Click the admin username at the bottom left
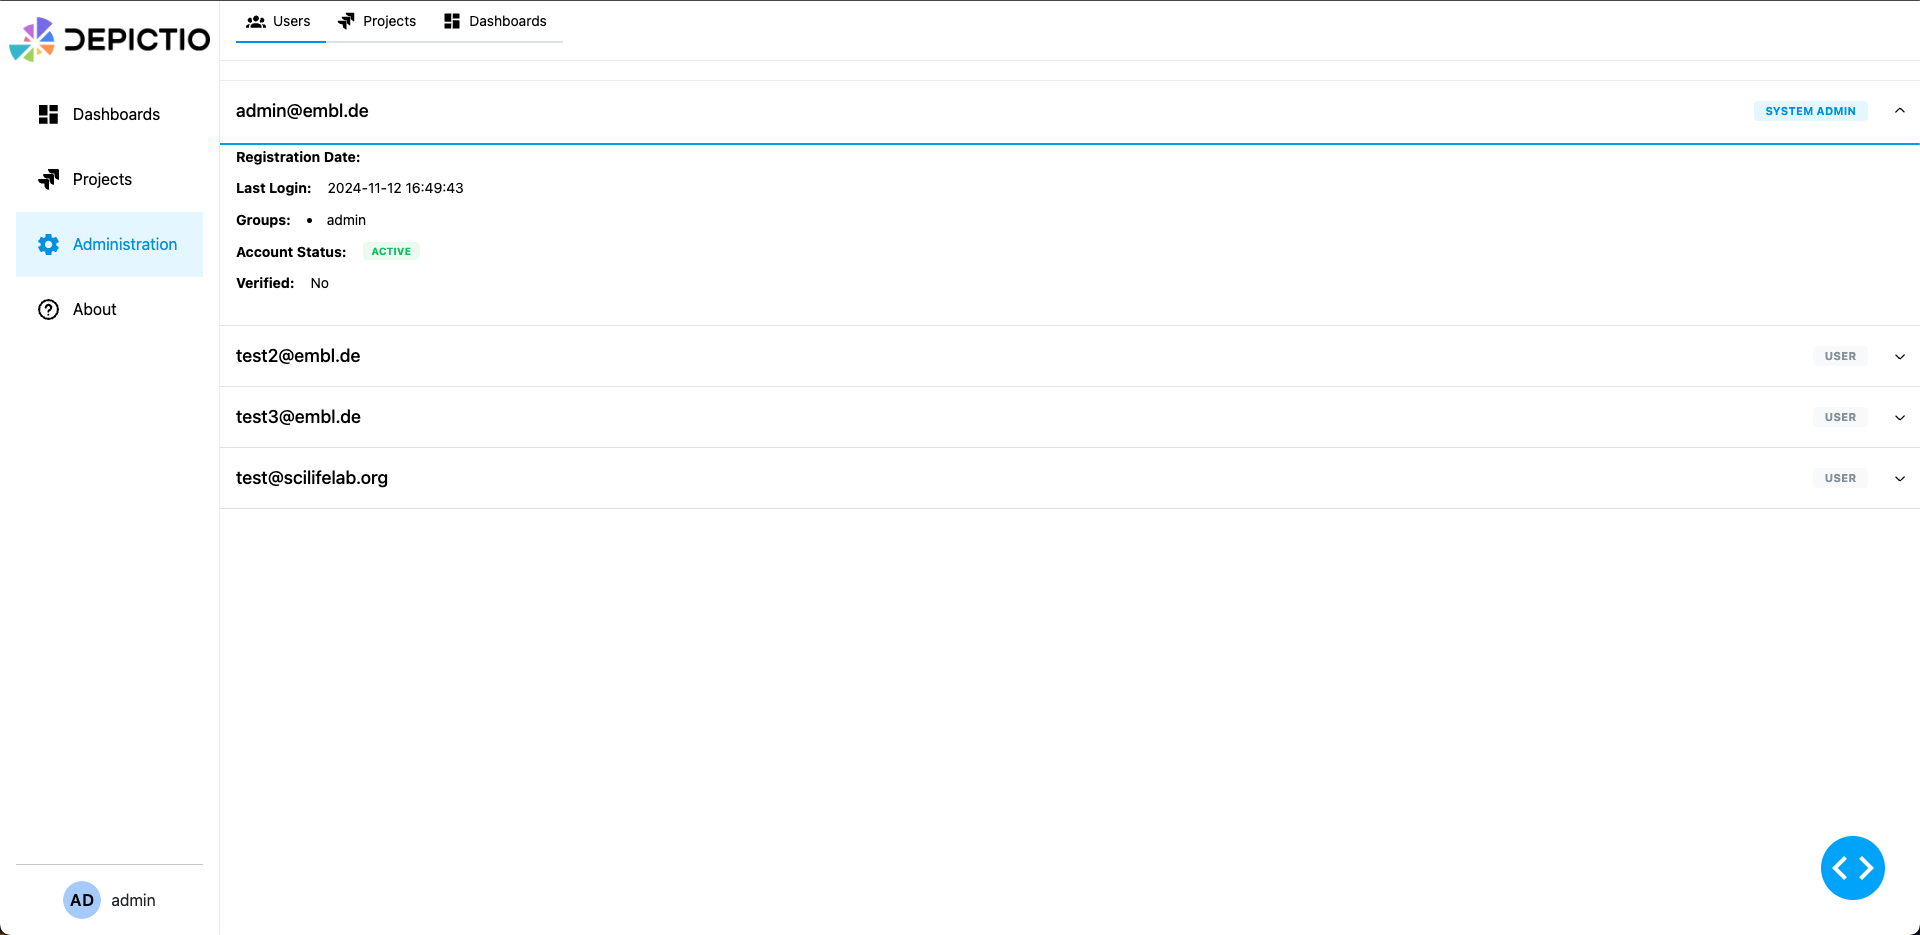1920x935 pixels. pos(133,900)
